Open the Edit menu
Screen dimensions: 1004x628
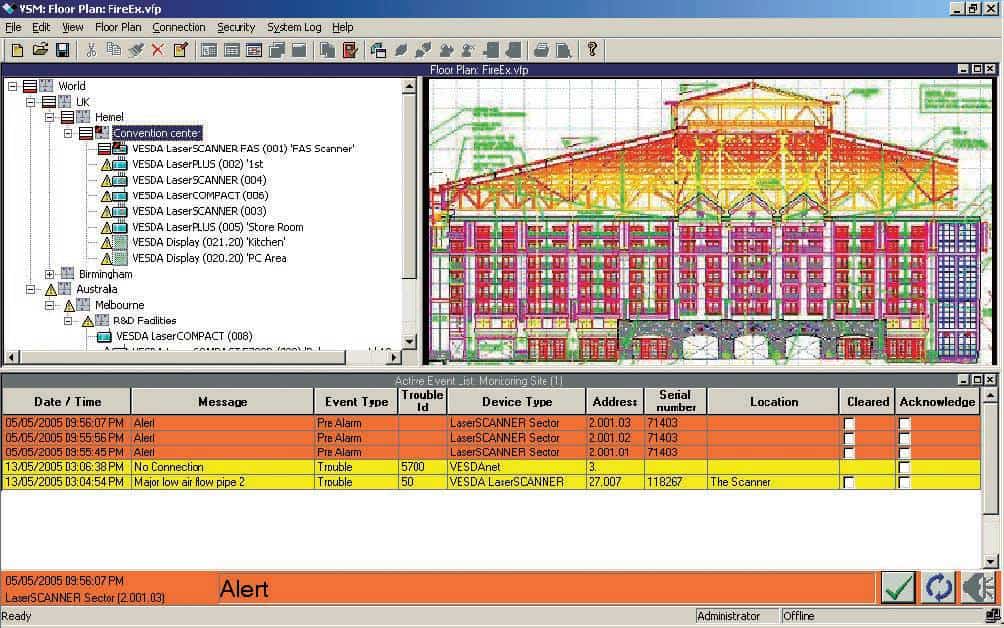(41, 28)
